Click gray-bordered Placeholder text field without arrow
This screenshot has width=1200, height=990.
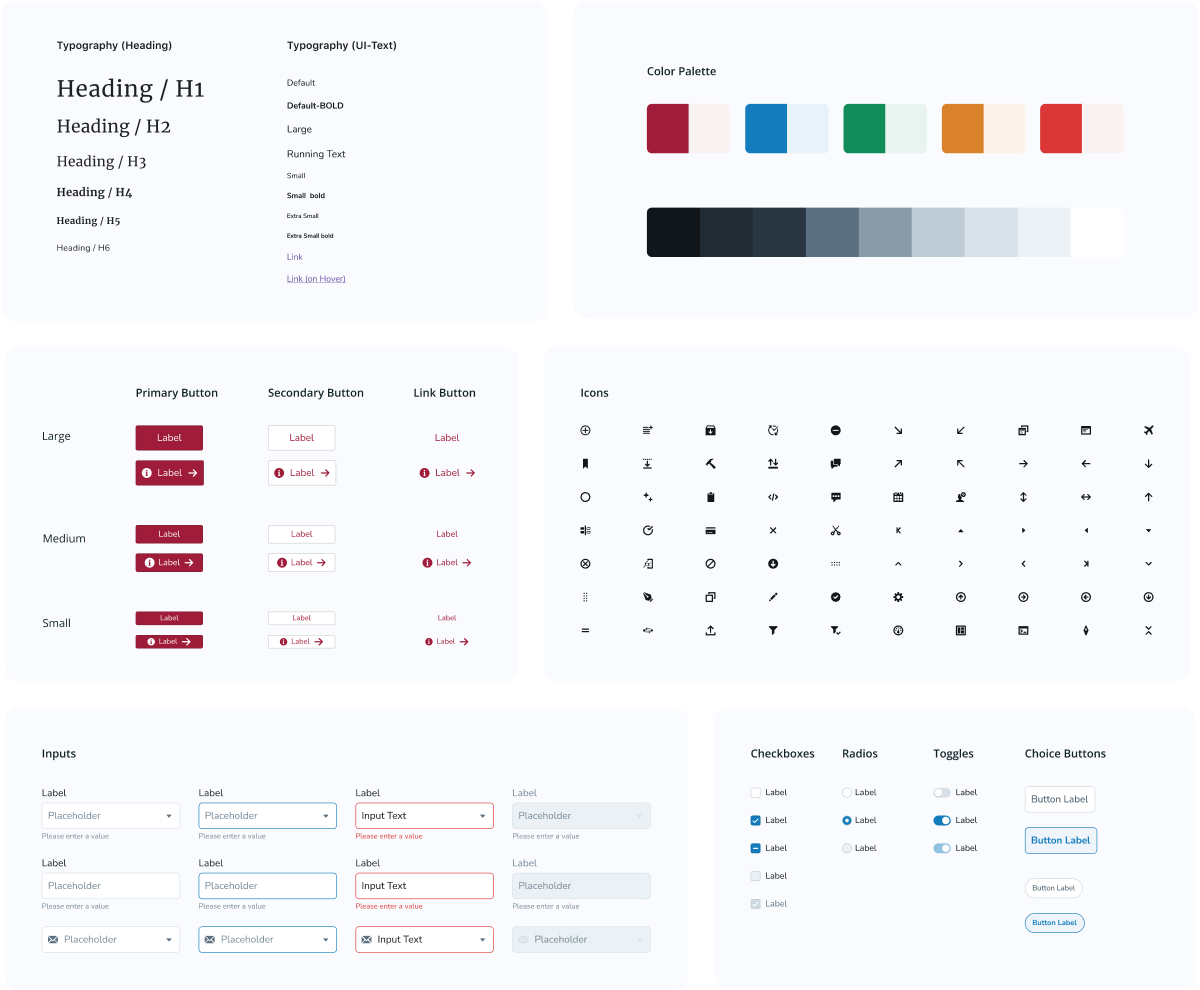[x=111, y=886]
